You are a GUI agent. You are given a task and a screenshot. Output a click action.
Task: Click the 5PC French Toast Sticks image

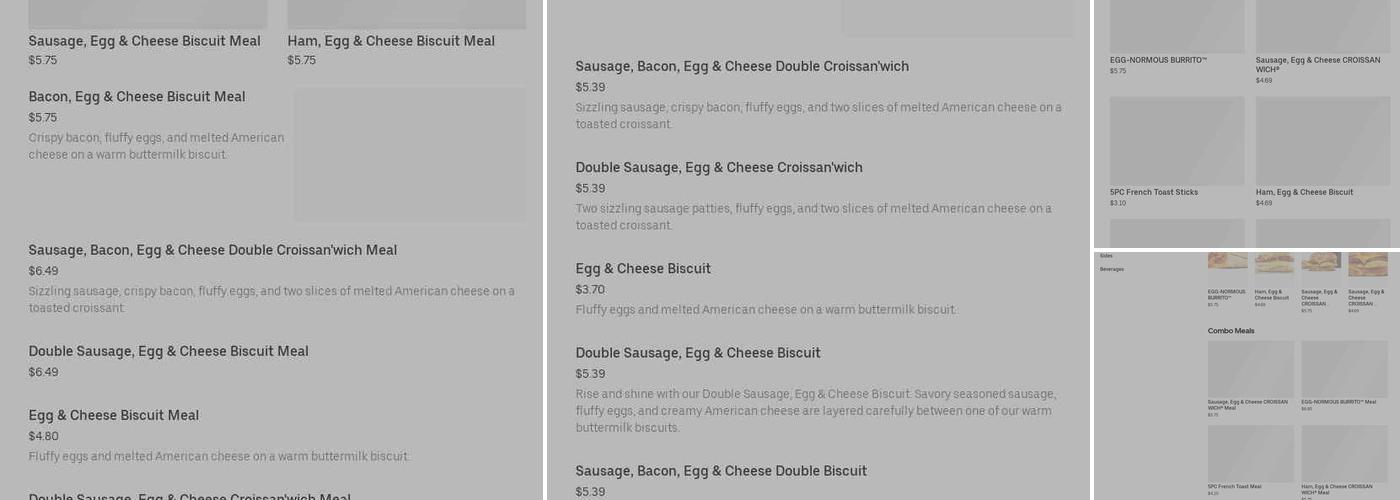1176,140
